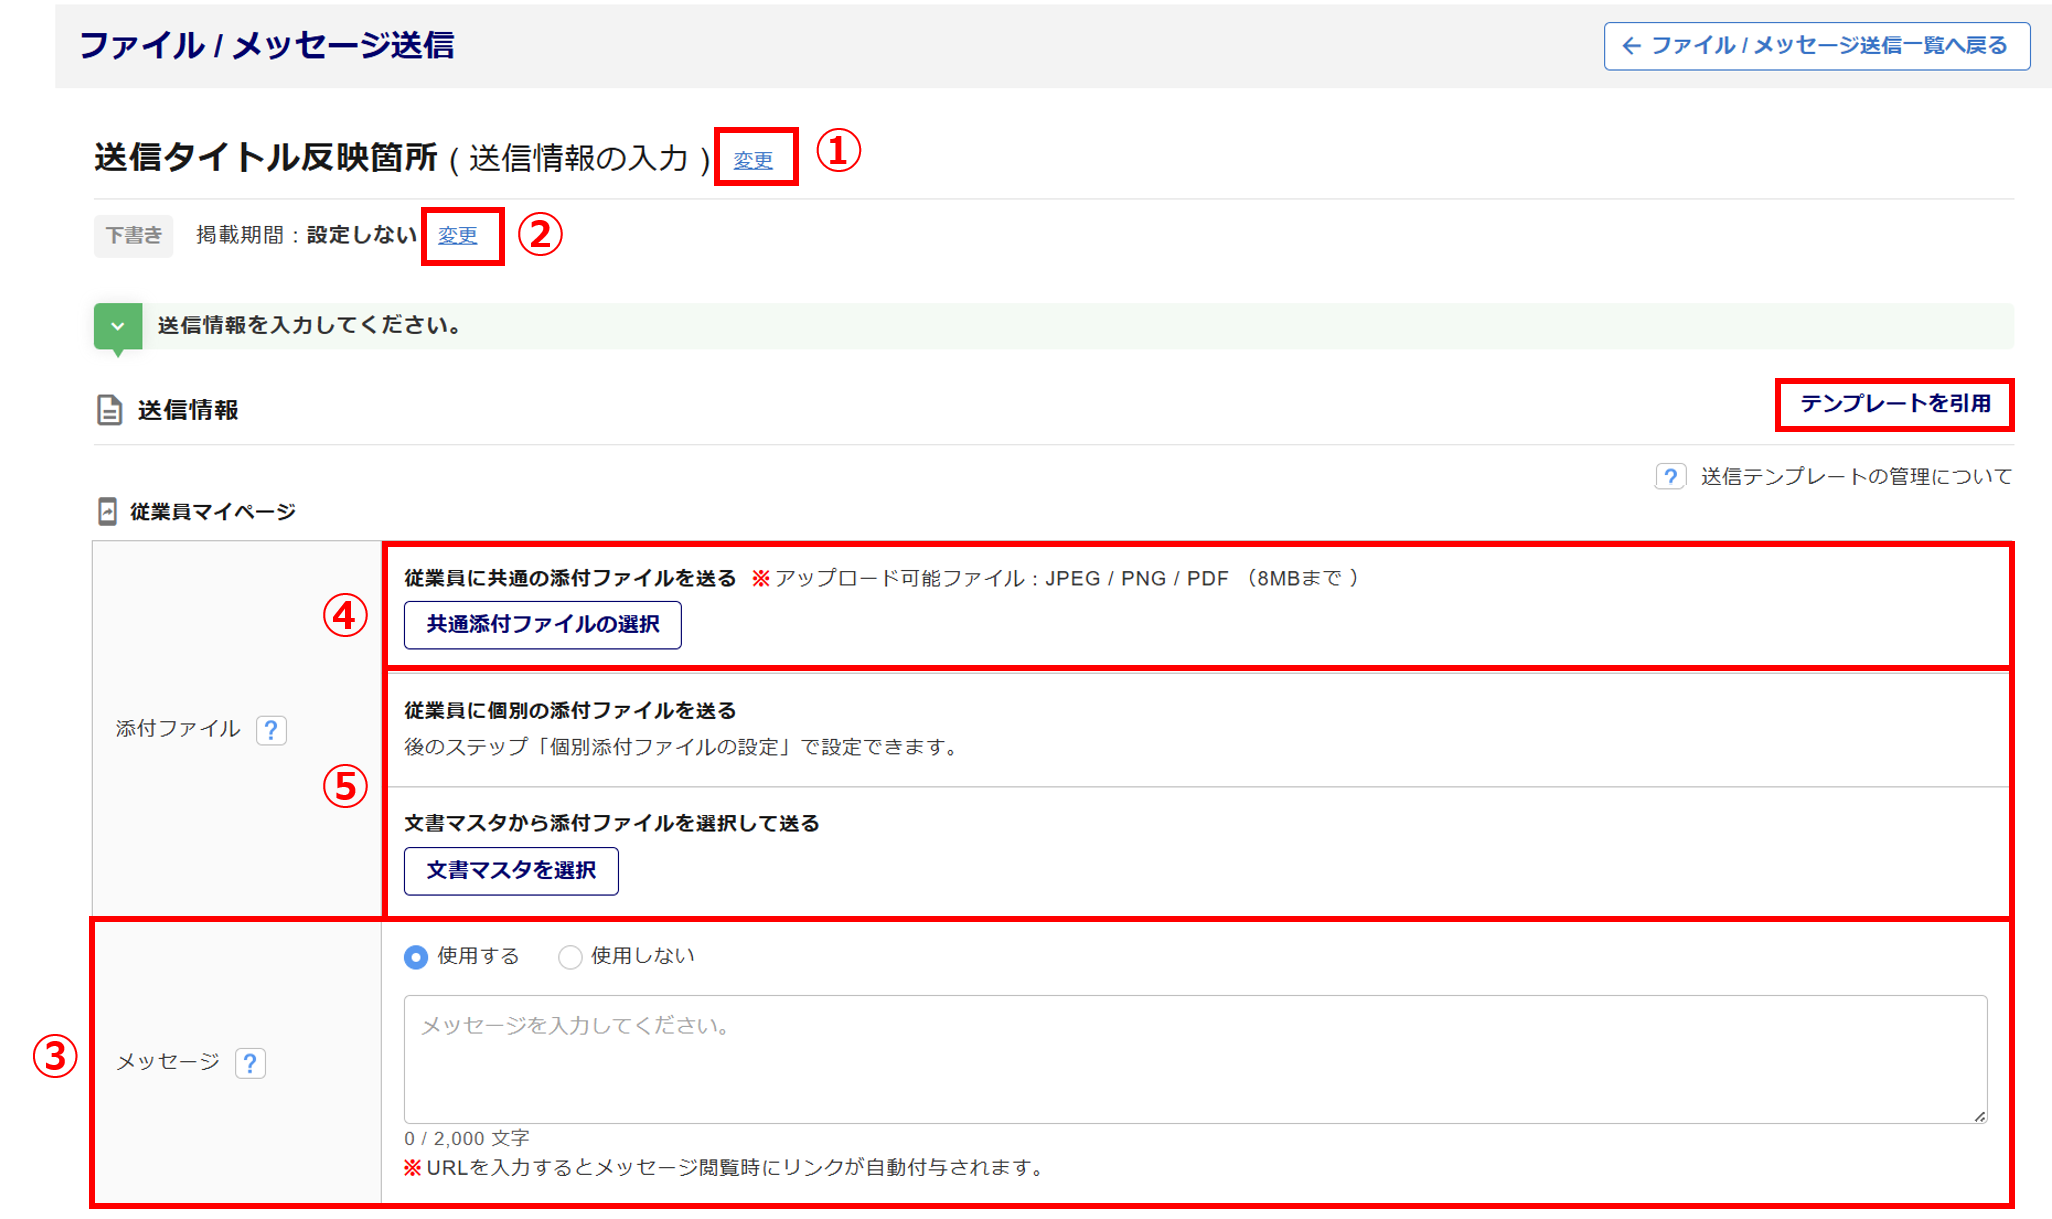Select the 使用しない radio button
The height and width of the screenshot is (1219, 2052).
570,957
